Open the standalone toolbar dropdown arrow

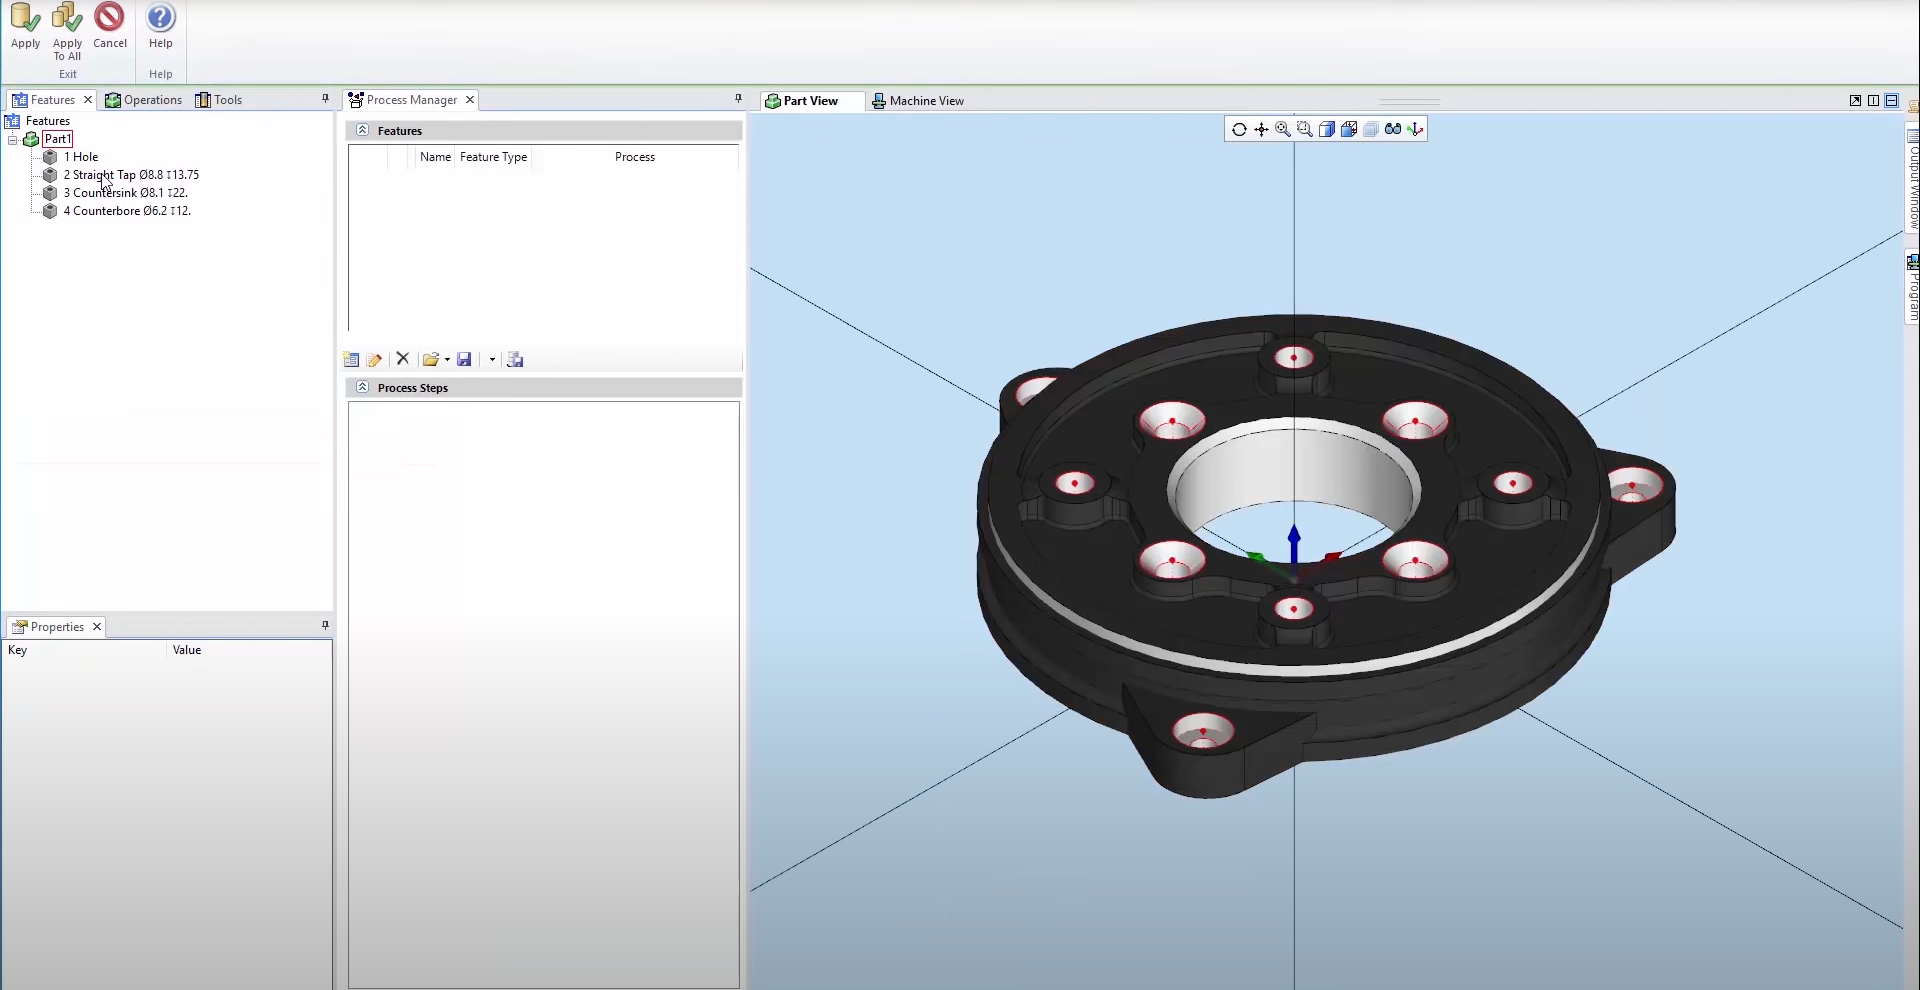click(x=492, y=360)
